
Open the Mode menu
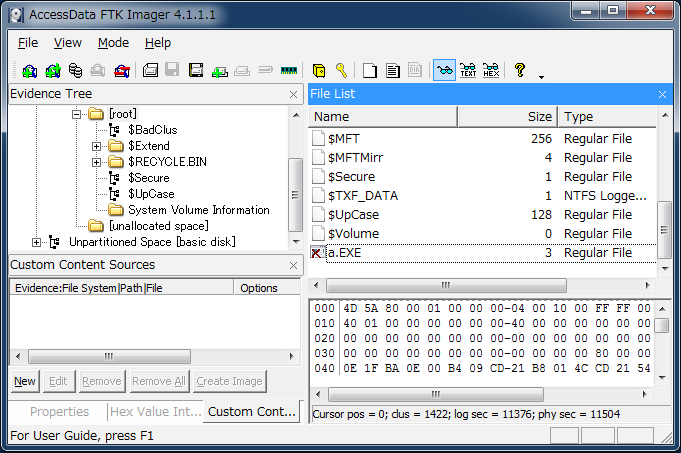113,43
